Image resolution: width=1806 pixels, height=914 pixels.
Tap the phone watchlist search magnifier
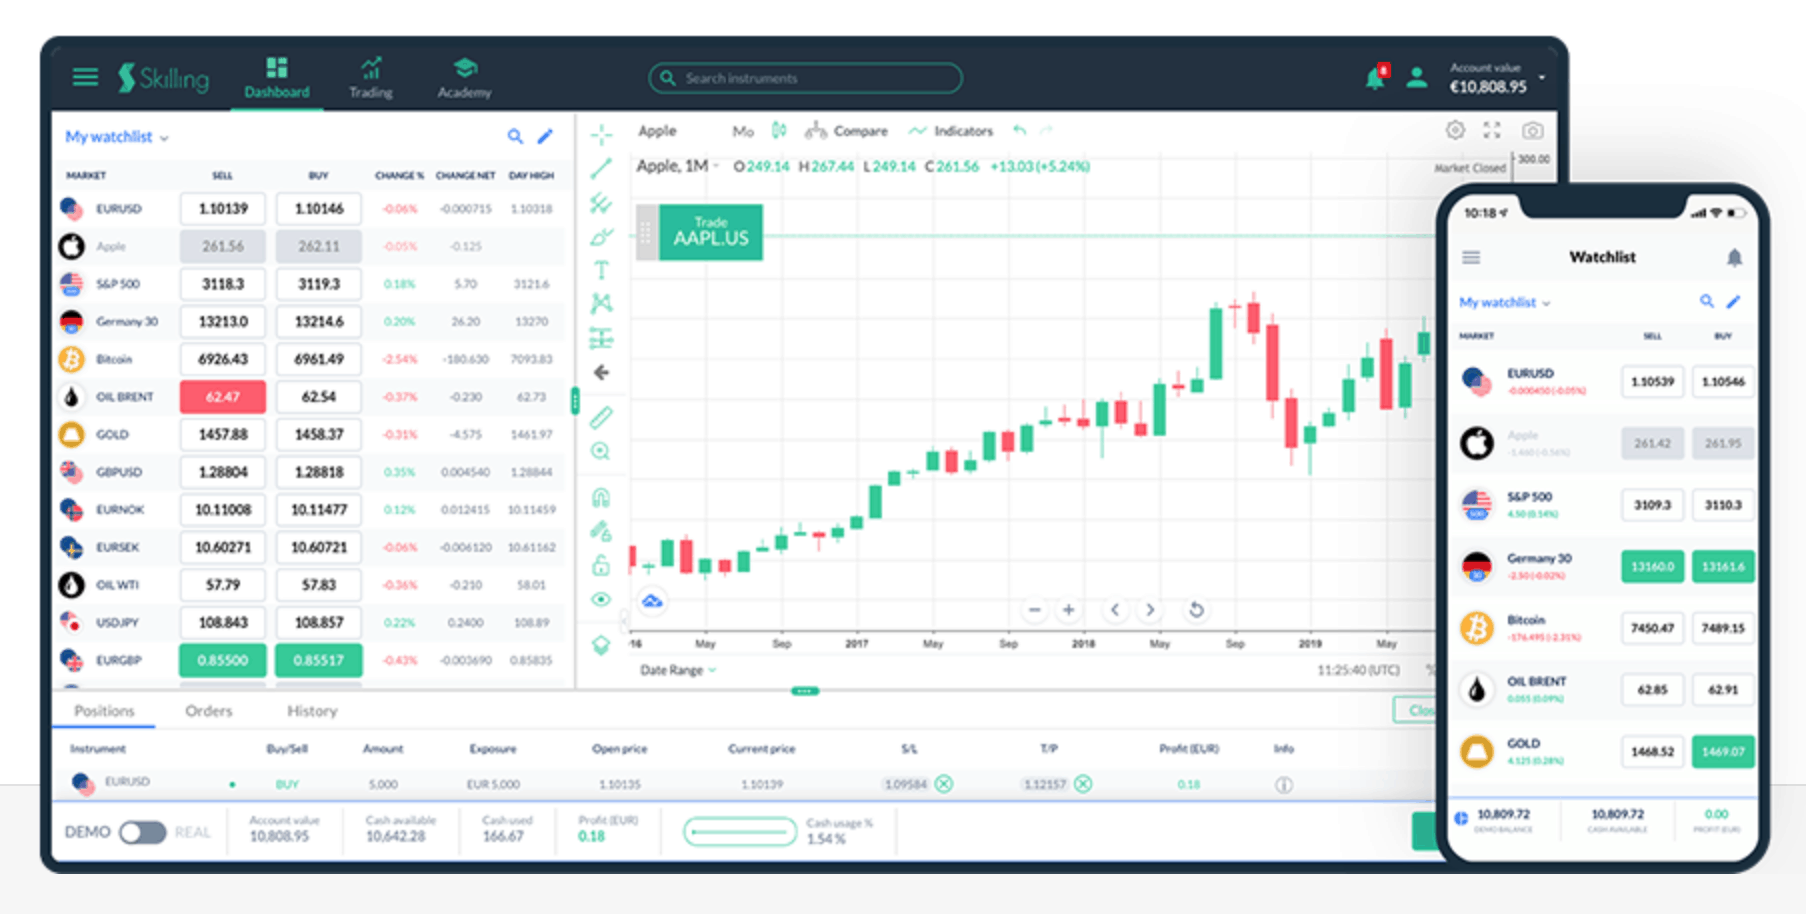[1707, 301]
